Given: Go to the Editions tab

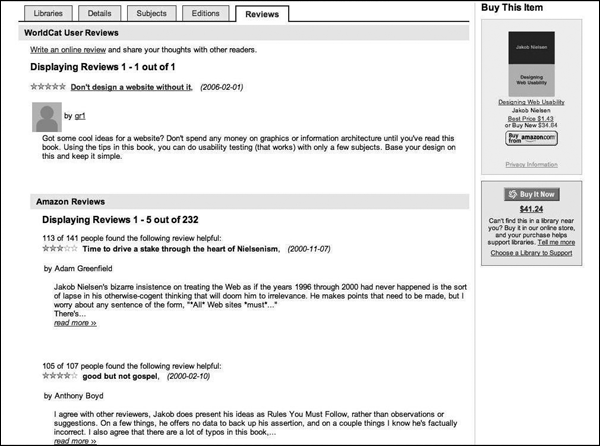Looking at the screenshot, I should click(204, 13).
